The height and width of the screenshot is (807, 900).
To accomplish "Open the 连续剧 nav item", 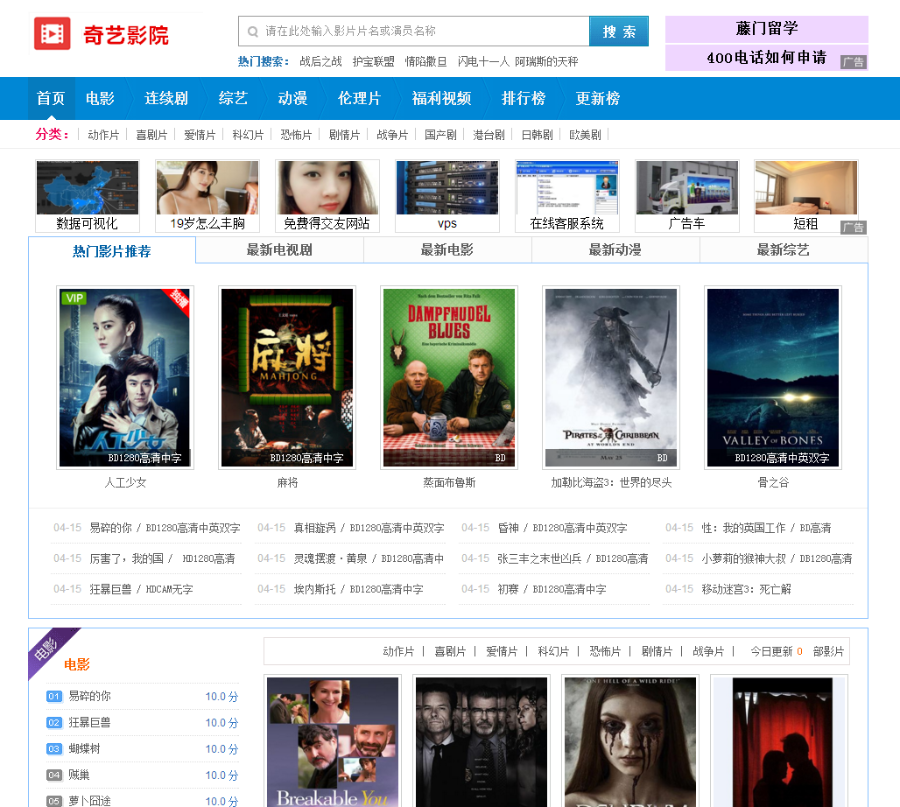I will tap(166, 98).
